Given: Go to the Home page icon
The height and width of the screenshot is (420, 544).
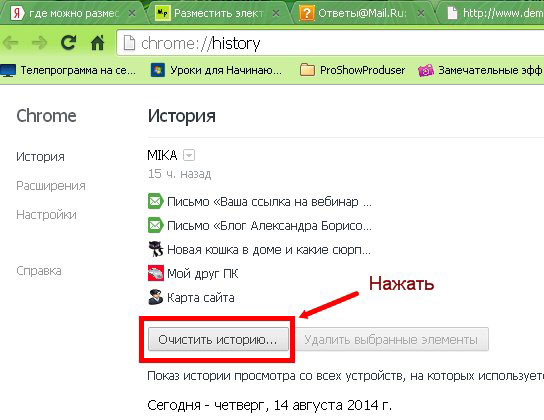Looking at the screenshot, I should coord(97,43).
